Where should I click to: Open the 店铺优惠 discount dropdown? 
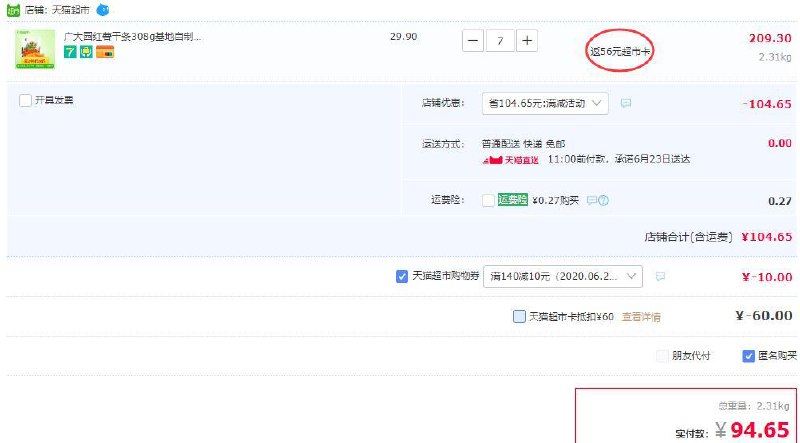[x=545, y=103]
